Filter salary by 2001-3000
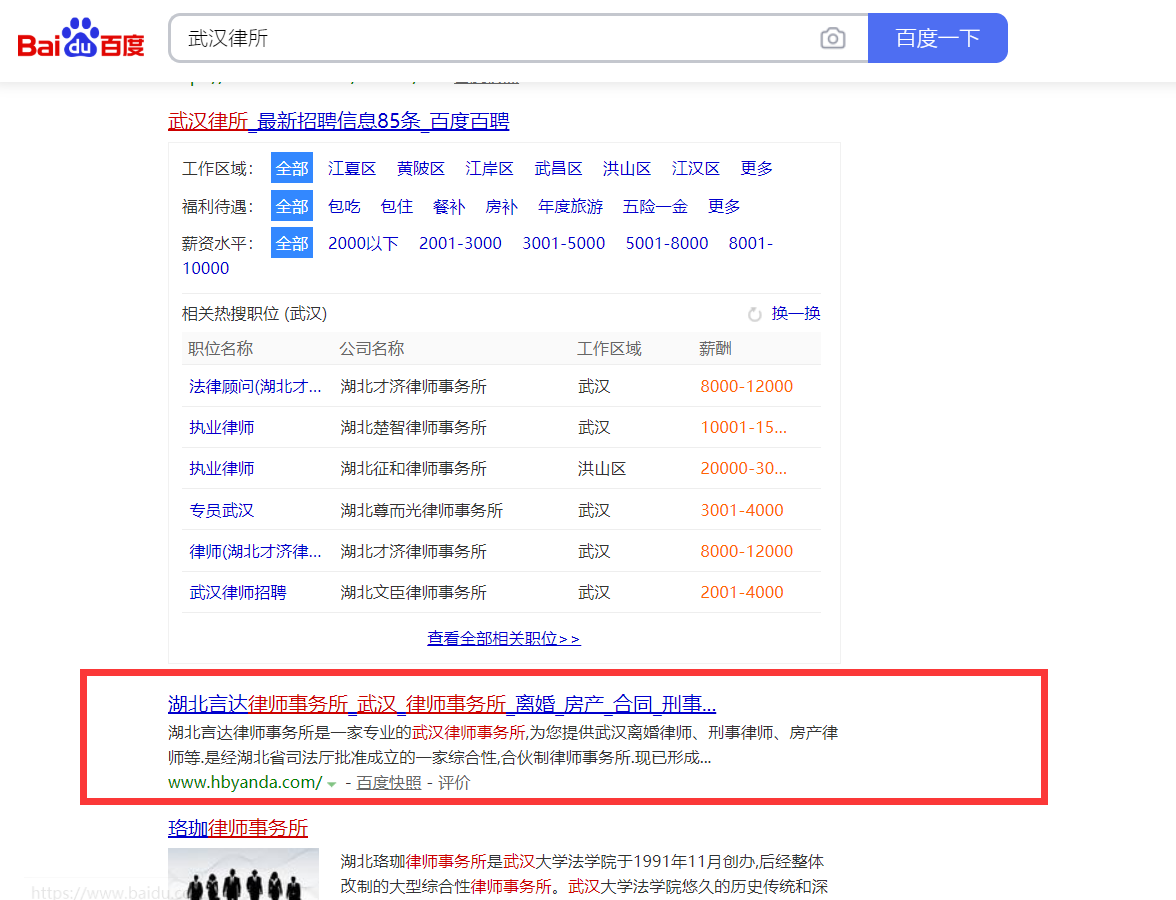The width and height of the screenshot is (1176, 900). pos(460,244)
